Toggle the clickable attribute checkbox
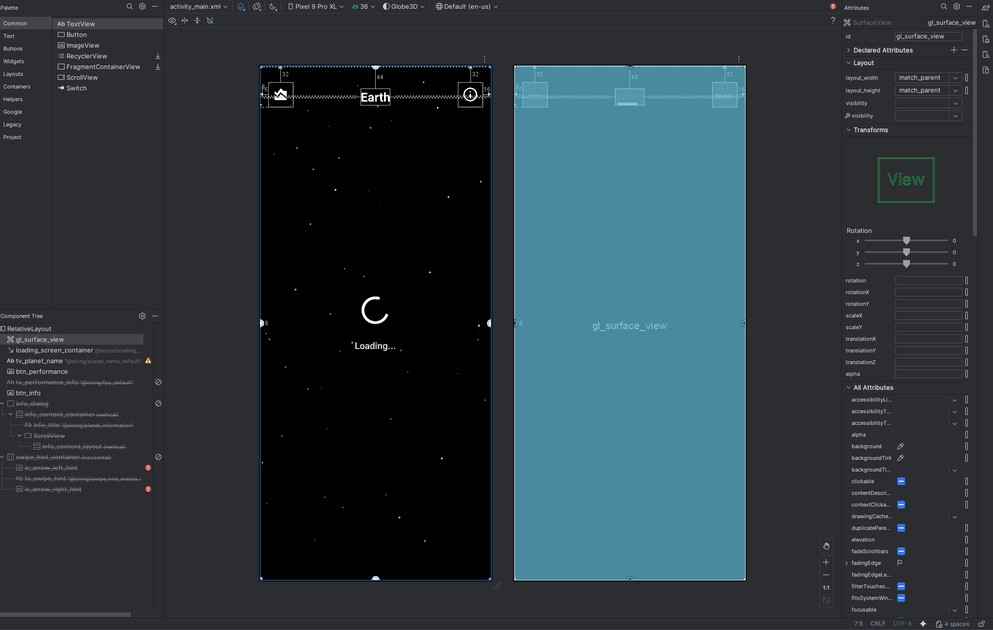The image size is (993, 630). (901, 482)
